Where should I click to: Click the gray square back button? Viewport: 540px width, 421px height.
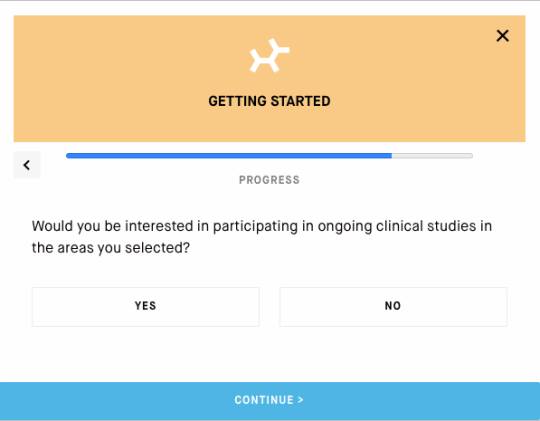[27, 165]
